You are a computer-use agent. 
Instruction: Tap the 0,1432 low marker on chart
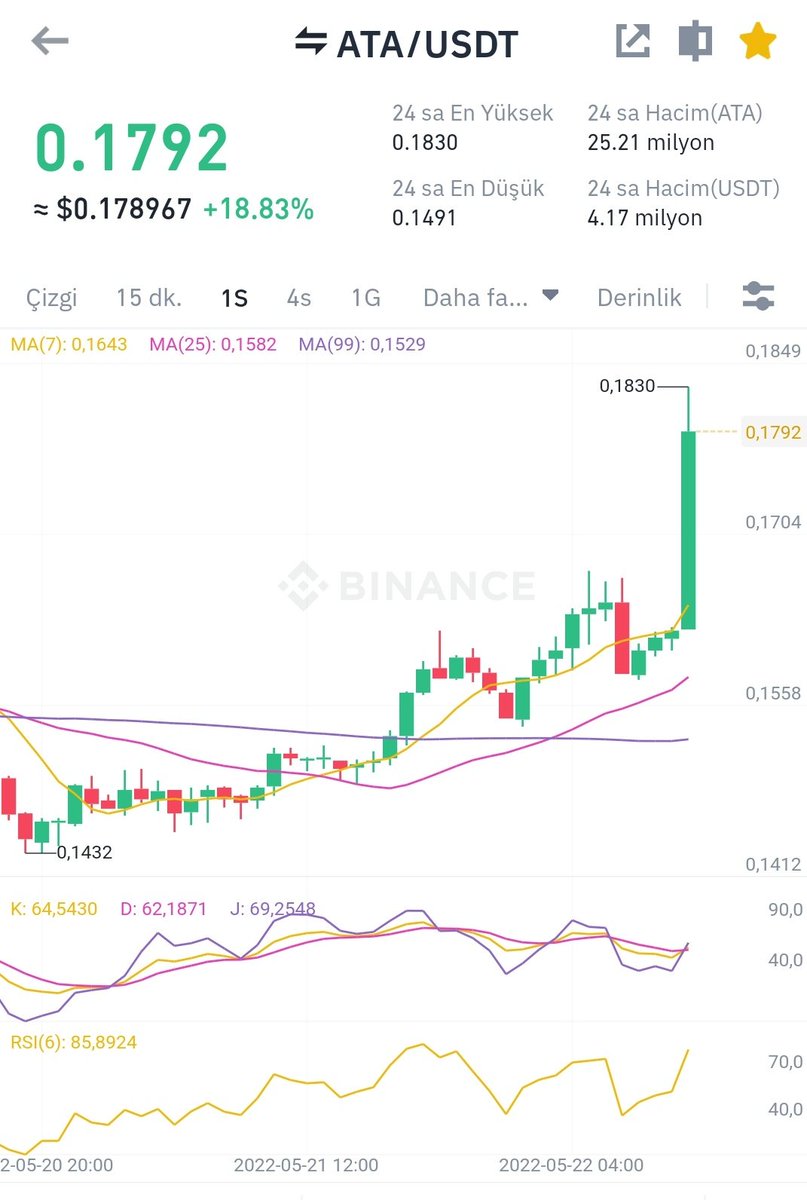[84, 853]
